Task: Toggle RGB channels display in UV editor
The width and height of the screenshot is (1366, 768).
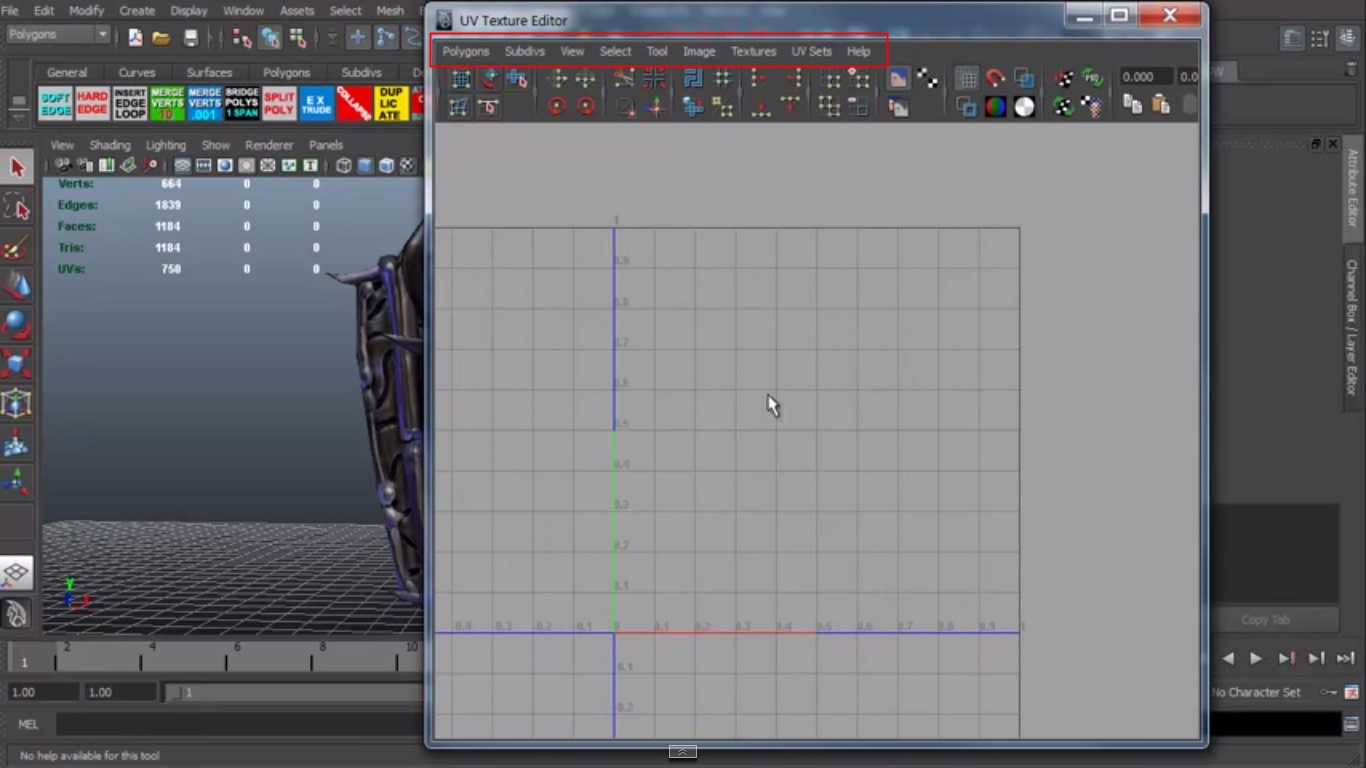Action: click(995, 107)
